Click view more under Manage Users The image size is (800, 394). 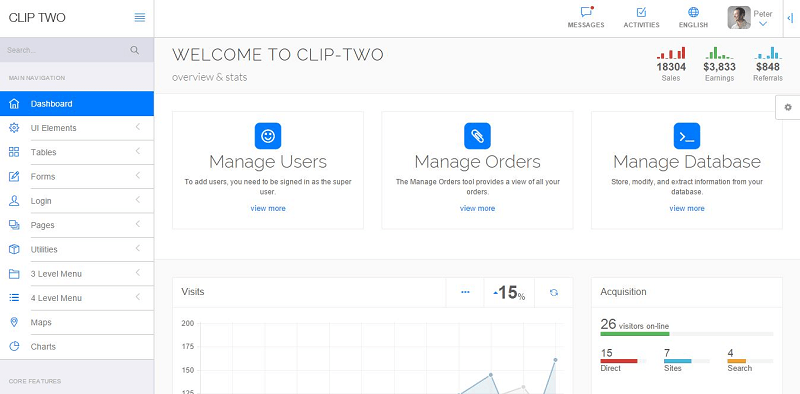[x=268, y=208]
